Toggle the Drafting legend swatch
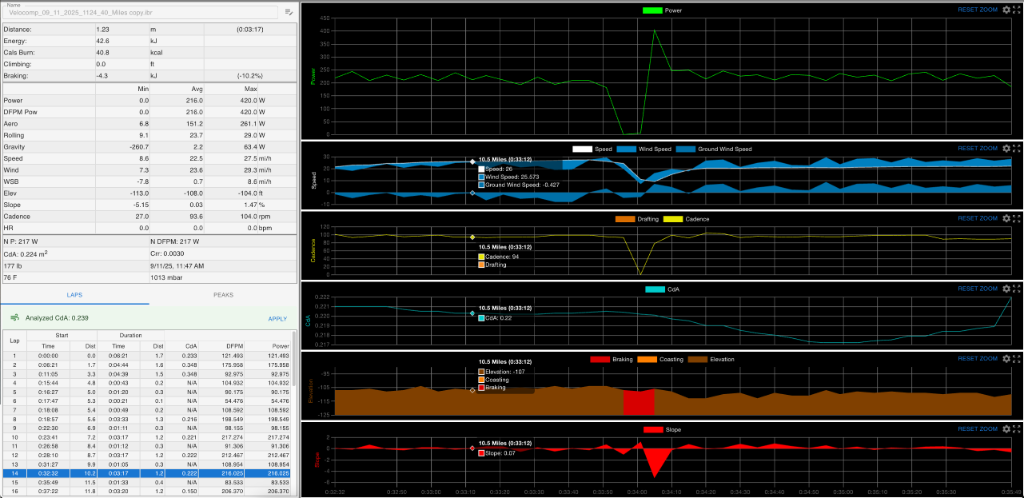 click(625, 219)
